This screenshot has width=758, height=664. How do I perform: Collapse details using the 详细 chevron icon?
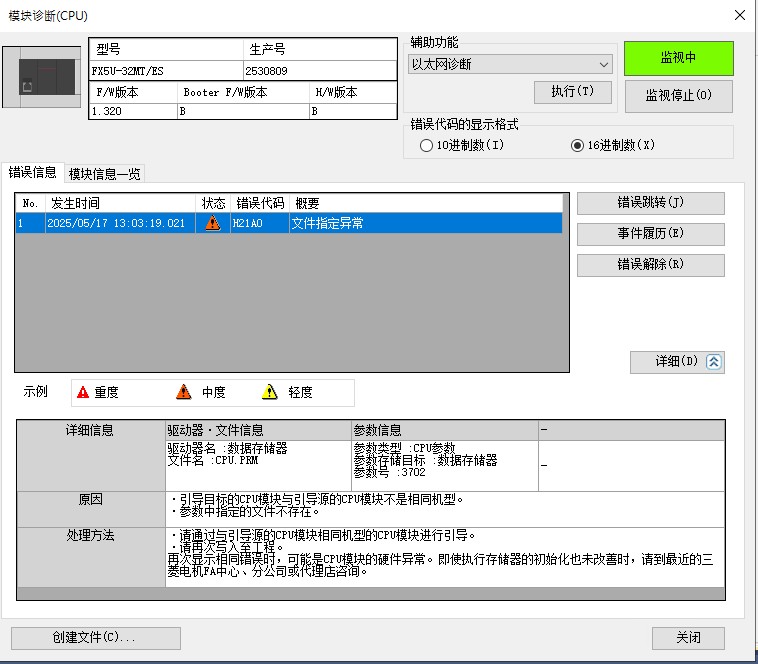click(x=714, y=362)
